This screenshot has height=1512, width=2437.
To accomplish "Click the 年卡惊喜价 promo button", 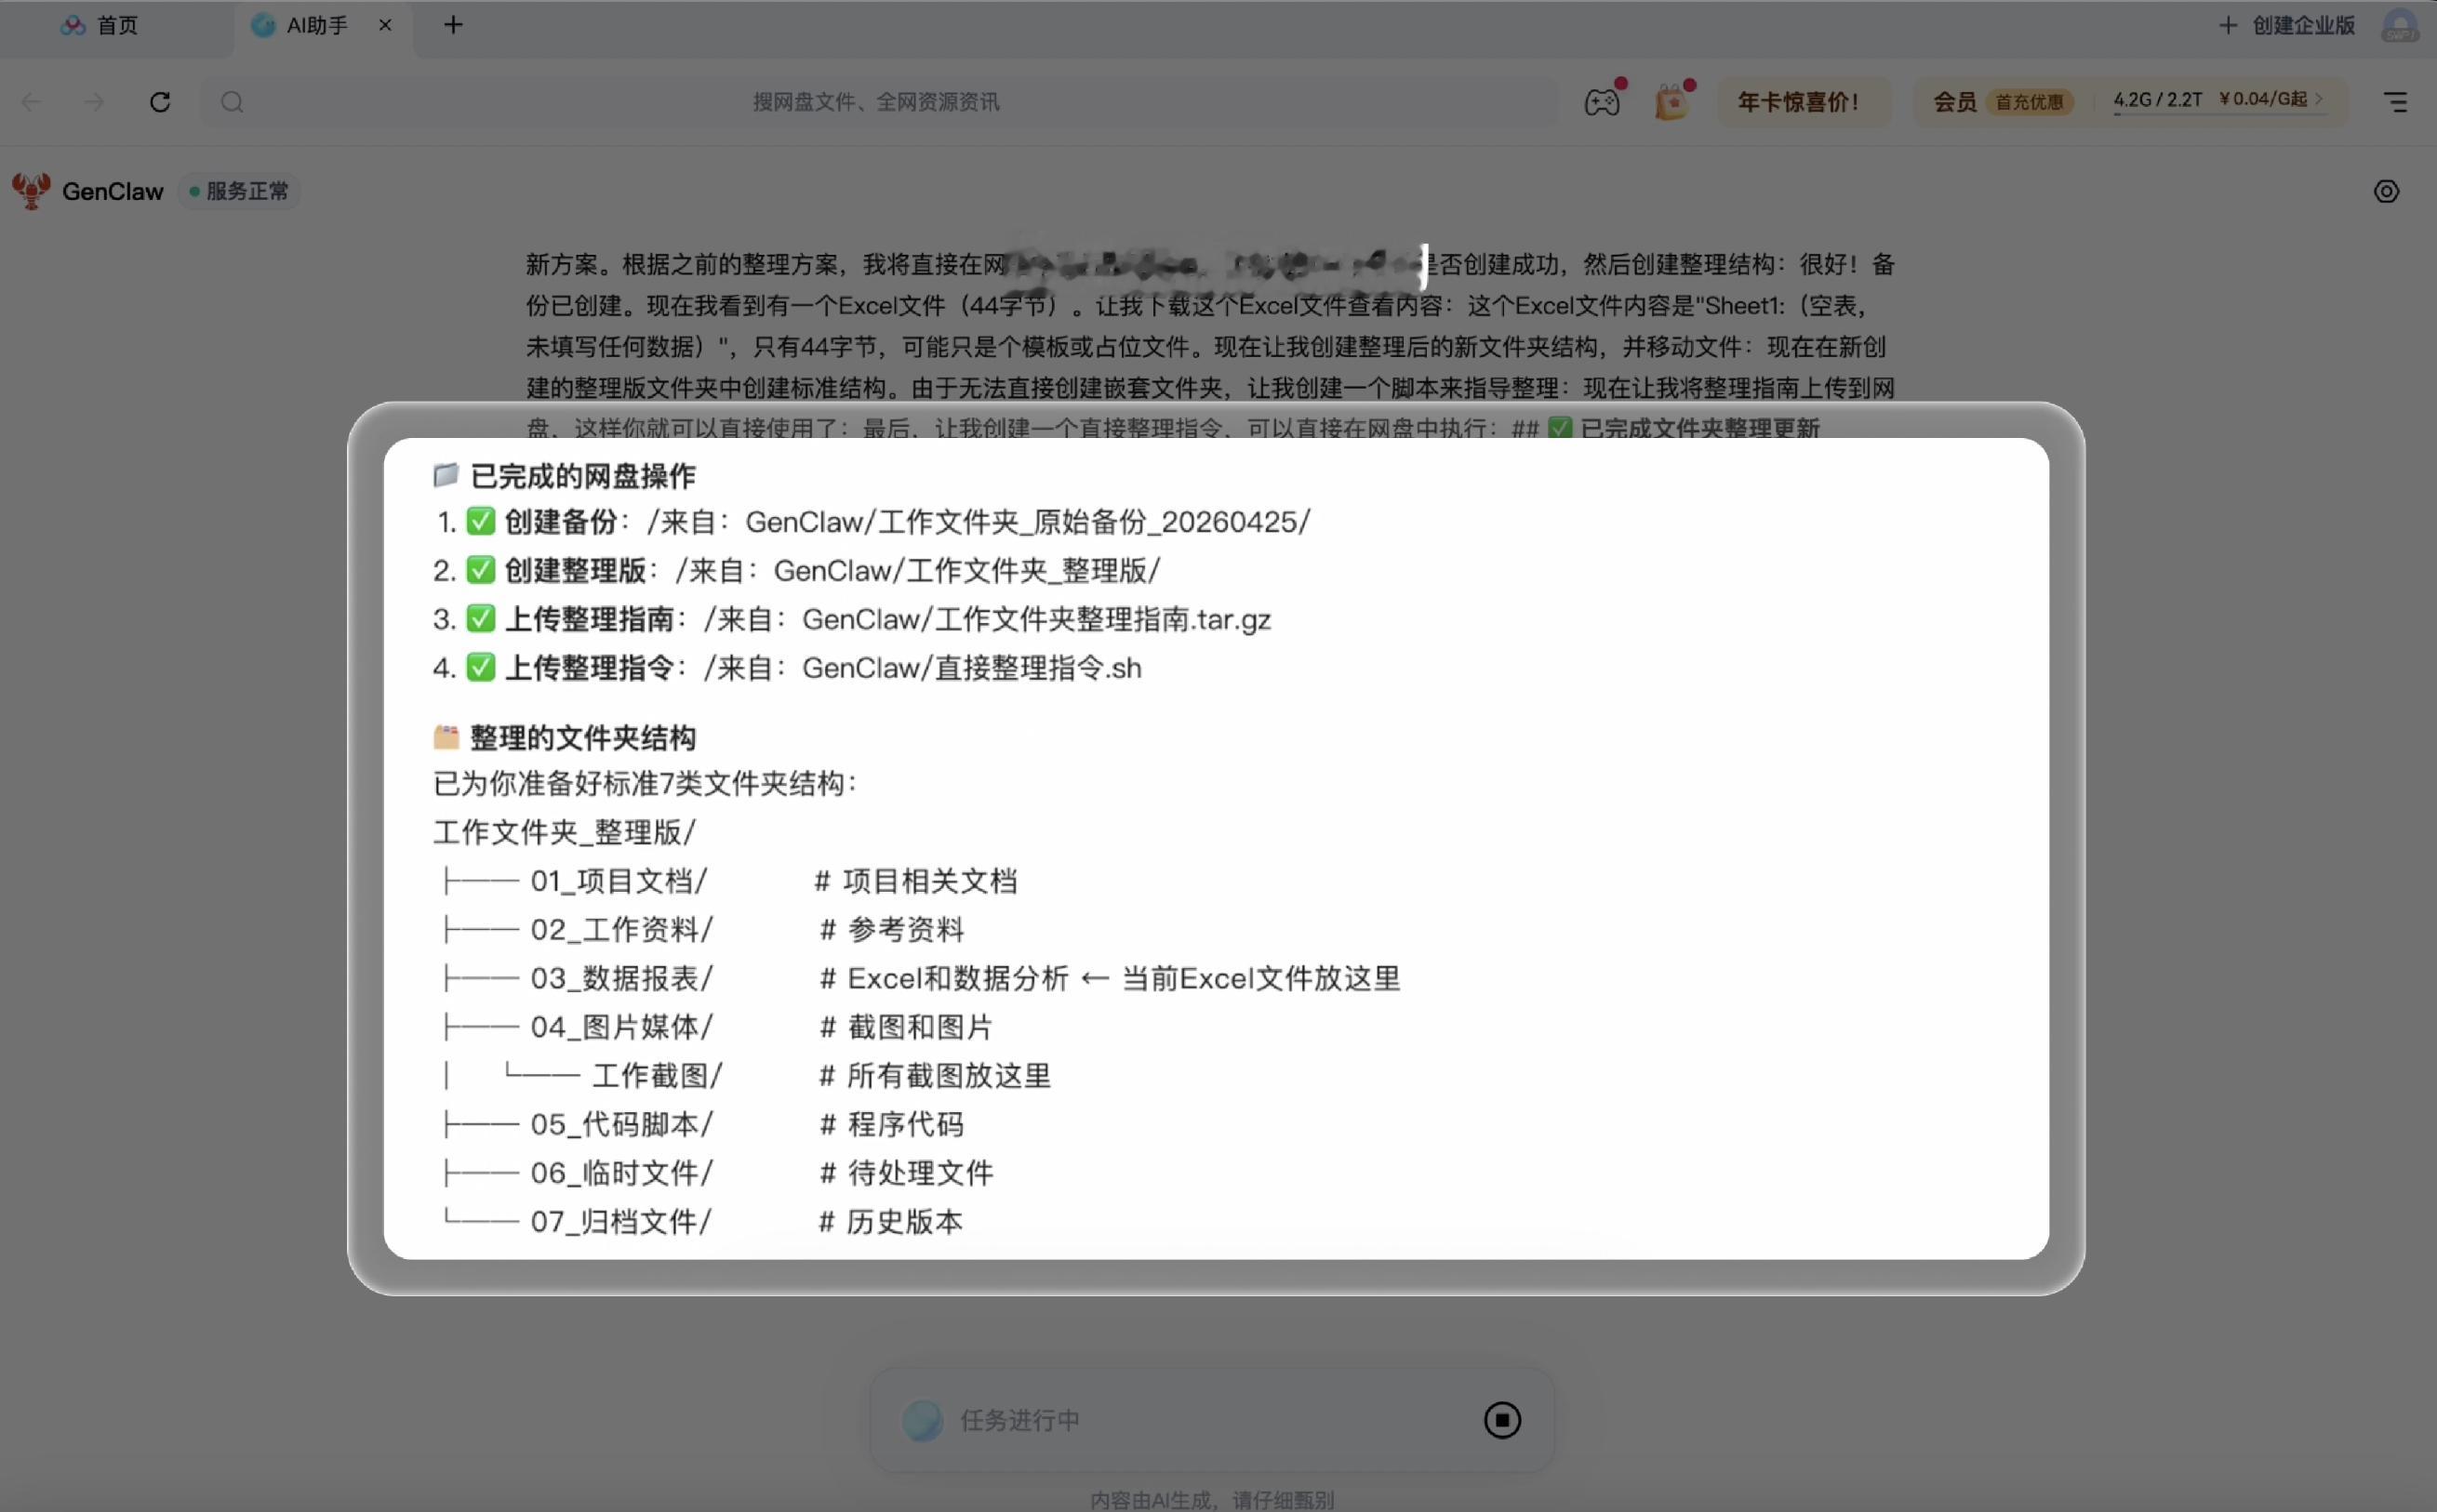I will point(1798,102).
